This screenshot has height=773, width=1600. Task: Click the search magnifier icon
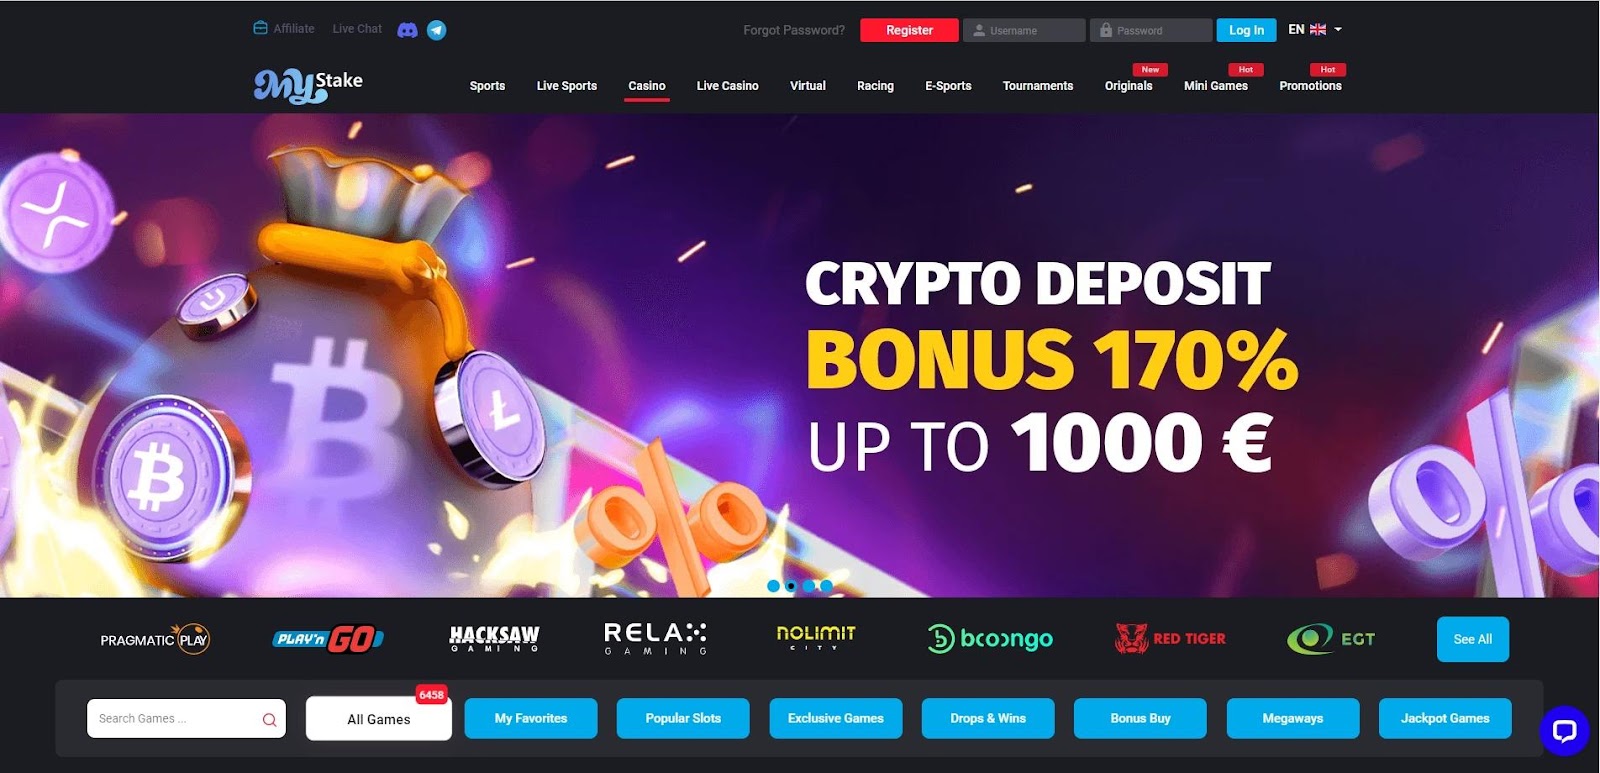coord(269,719)
